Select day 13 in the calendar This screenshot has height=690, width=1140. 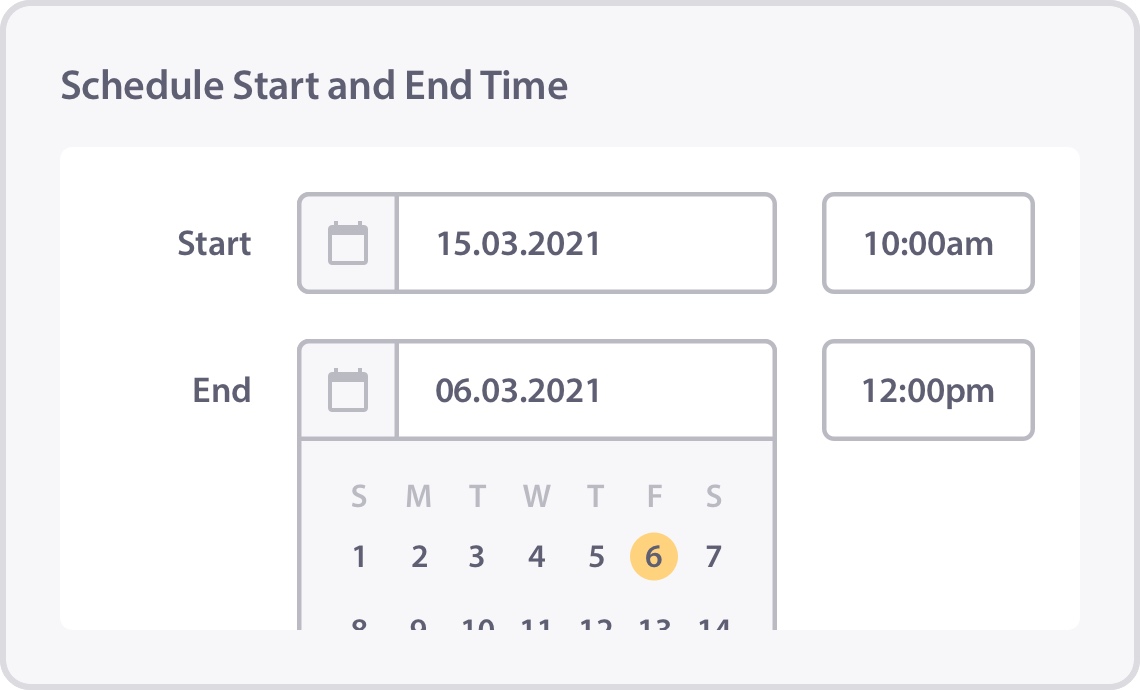(x=654, y=624)
